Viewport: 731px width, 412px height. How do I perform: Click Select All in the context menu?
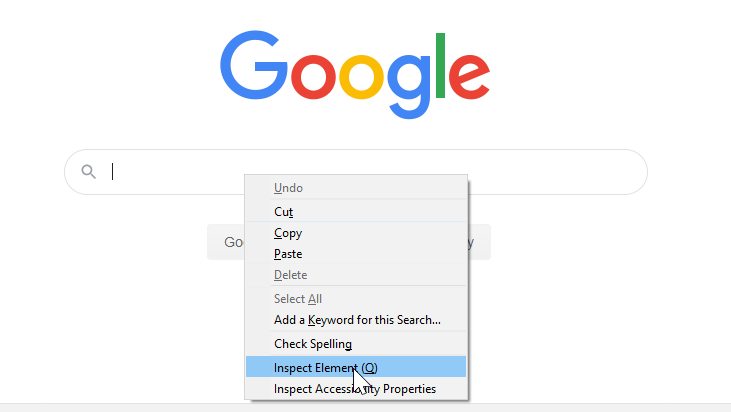[x=298, y=299]
